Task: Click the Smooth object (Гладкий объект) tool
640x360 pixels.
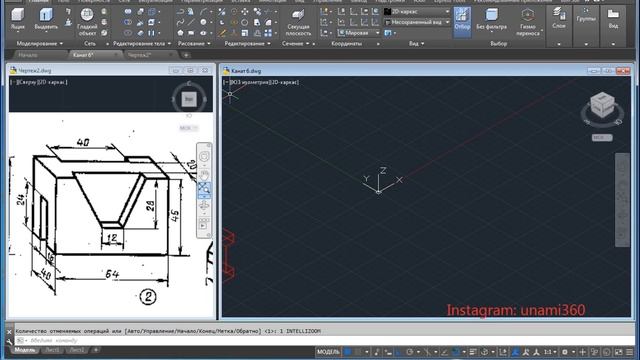Action: [x=87, y=21]
